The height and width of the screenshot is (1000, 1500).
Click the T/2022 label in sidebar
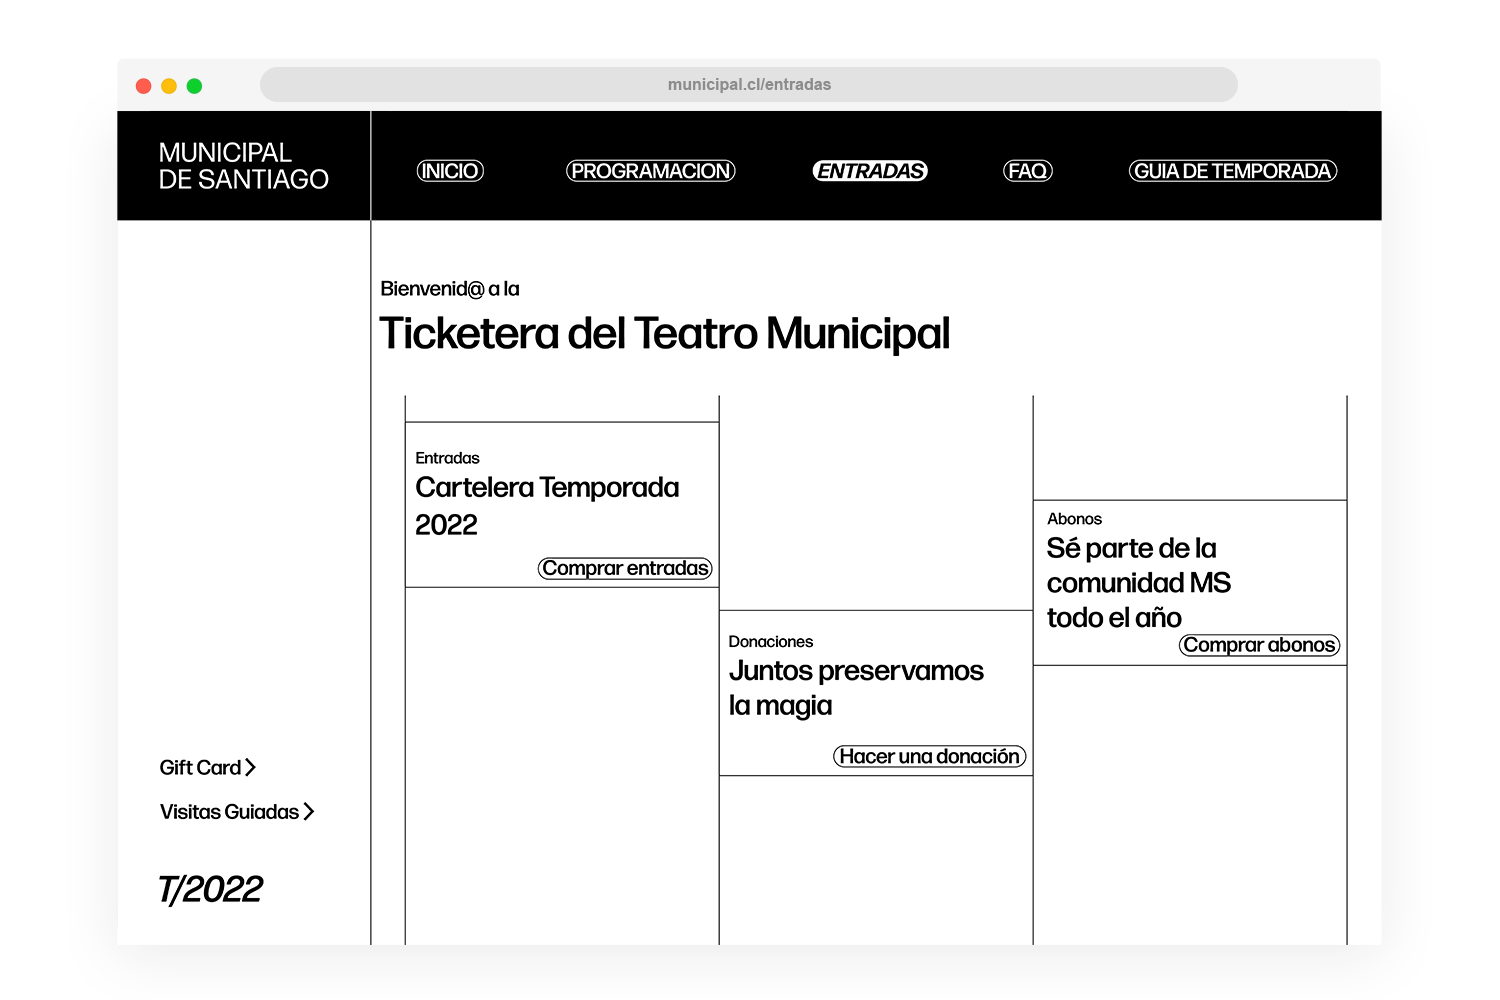click(x=210, y=889)
